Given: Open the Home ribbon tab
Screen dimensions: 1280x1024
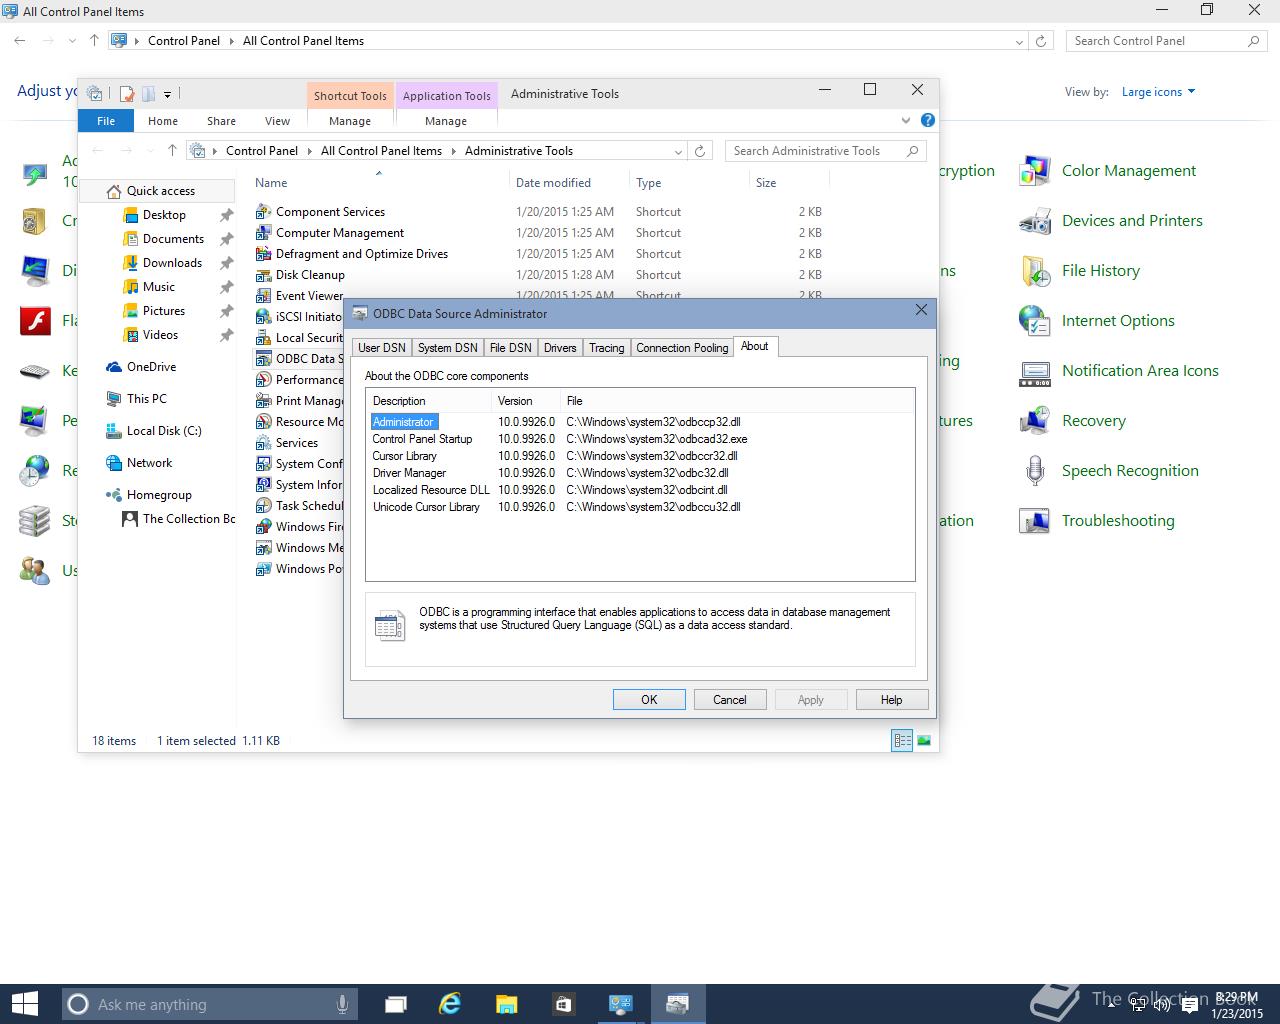Looking at the screenshot, I should (x=163, y=121).
